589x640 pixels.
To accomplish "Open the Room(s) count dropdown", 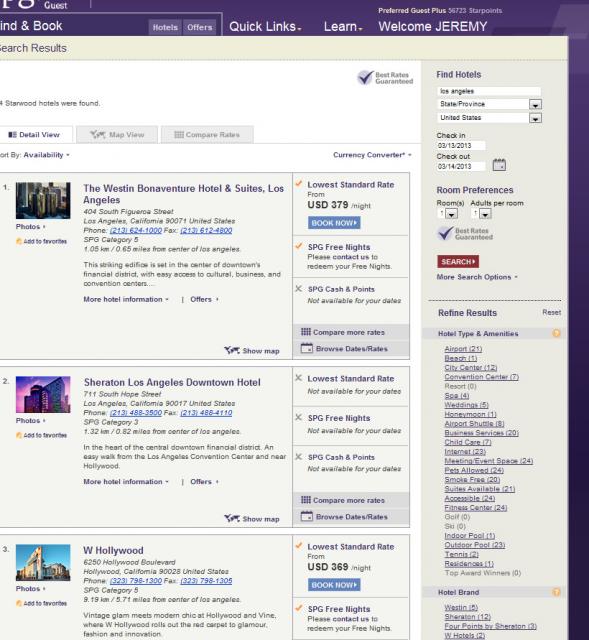I will [451, 214].
